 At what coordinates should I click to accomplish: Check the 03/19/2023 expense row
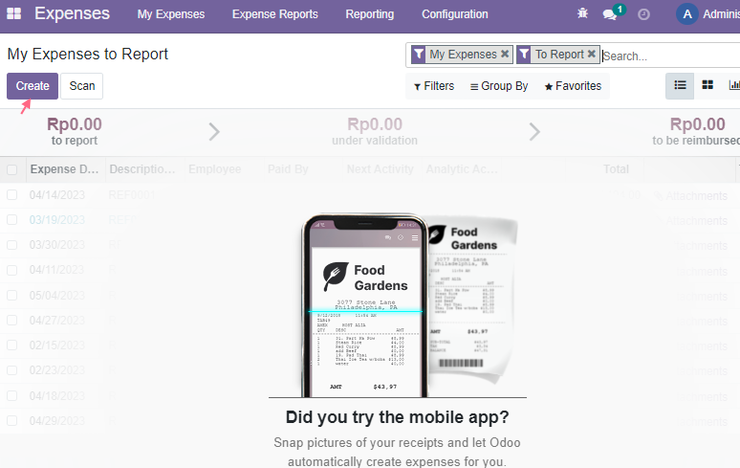coord(12,220)
